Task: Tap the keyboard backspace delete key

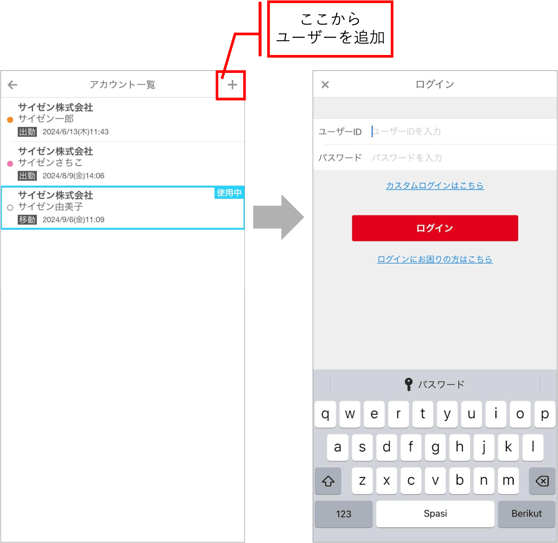Action: click(x=542, y=481)
